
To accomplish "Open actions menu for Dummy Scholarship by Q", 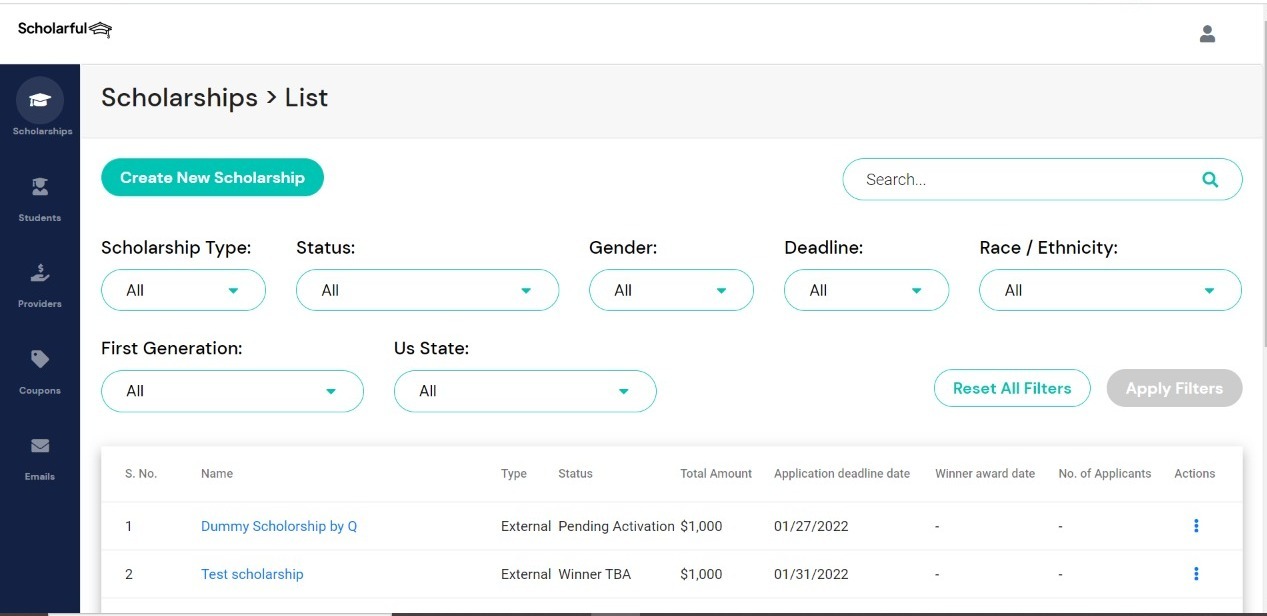I will click(1196, 526).
